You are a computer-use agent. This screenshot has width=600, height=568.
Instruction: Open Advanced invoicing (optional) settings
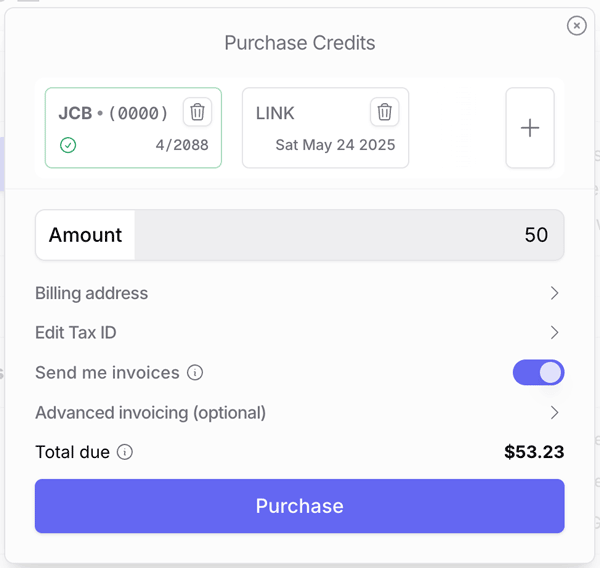300,413
